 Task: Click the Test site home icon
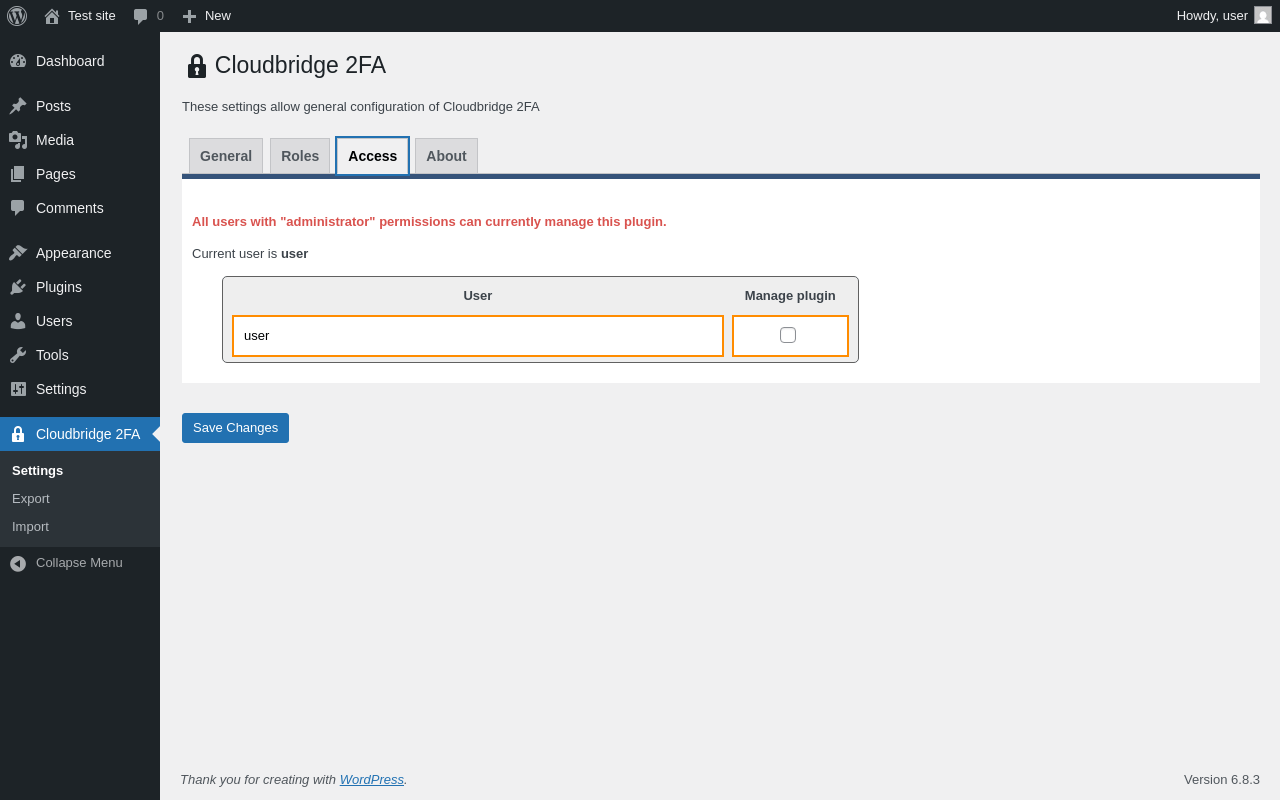pos(52,16)
